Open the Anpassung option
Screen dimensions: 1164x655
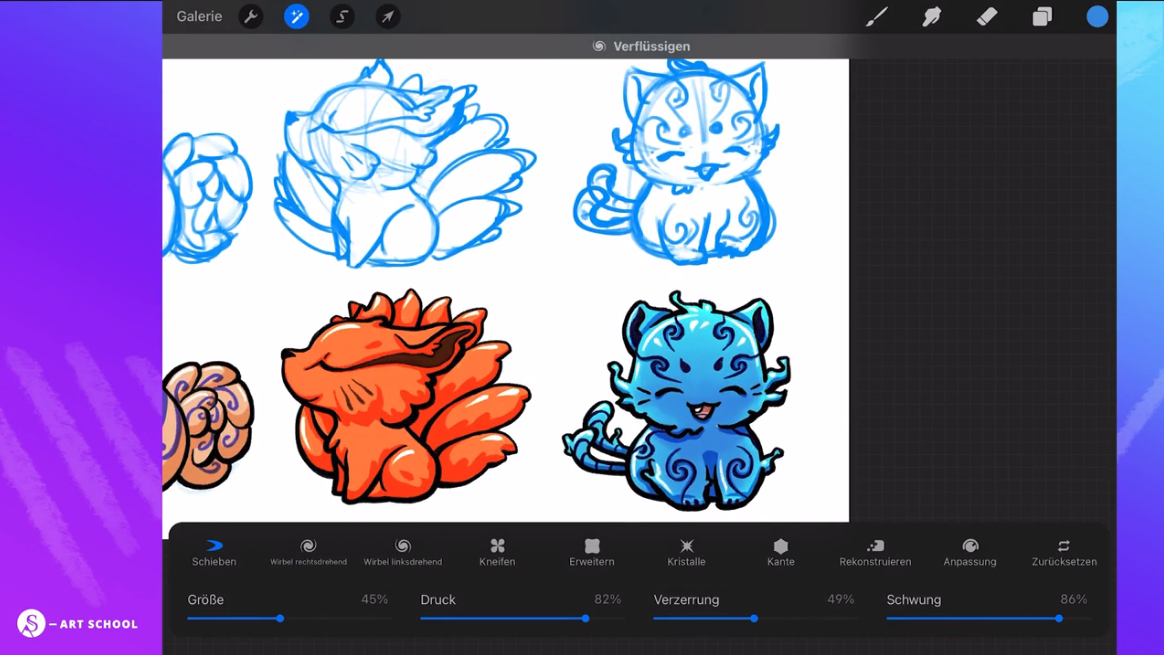coord(970,553)
